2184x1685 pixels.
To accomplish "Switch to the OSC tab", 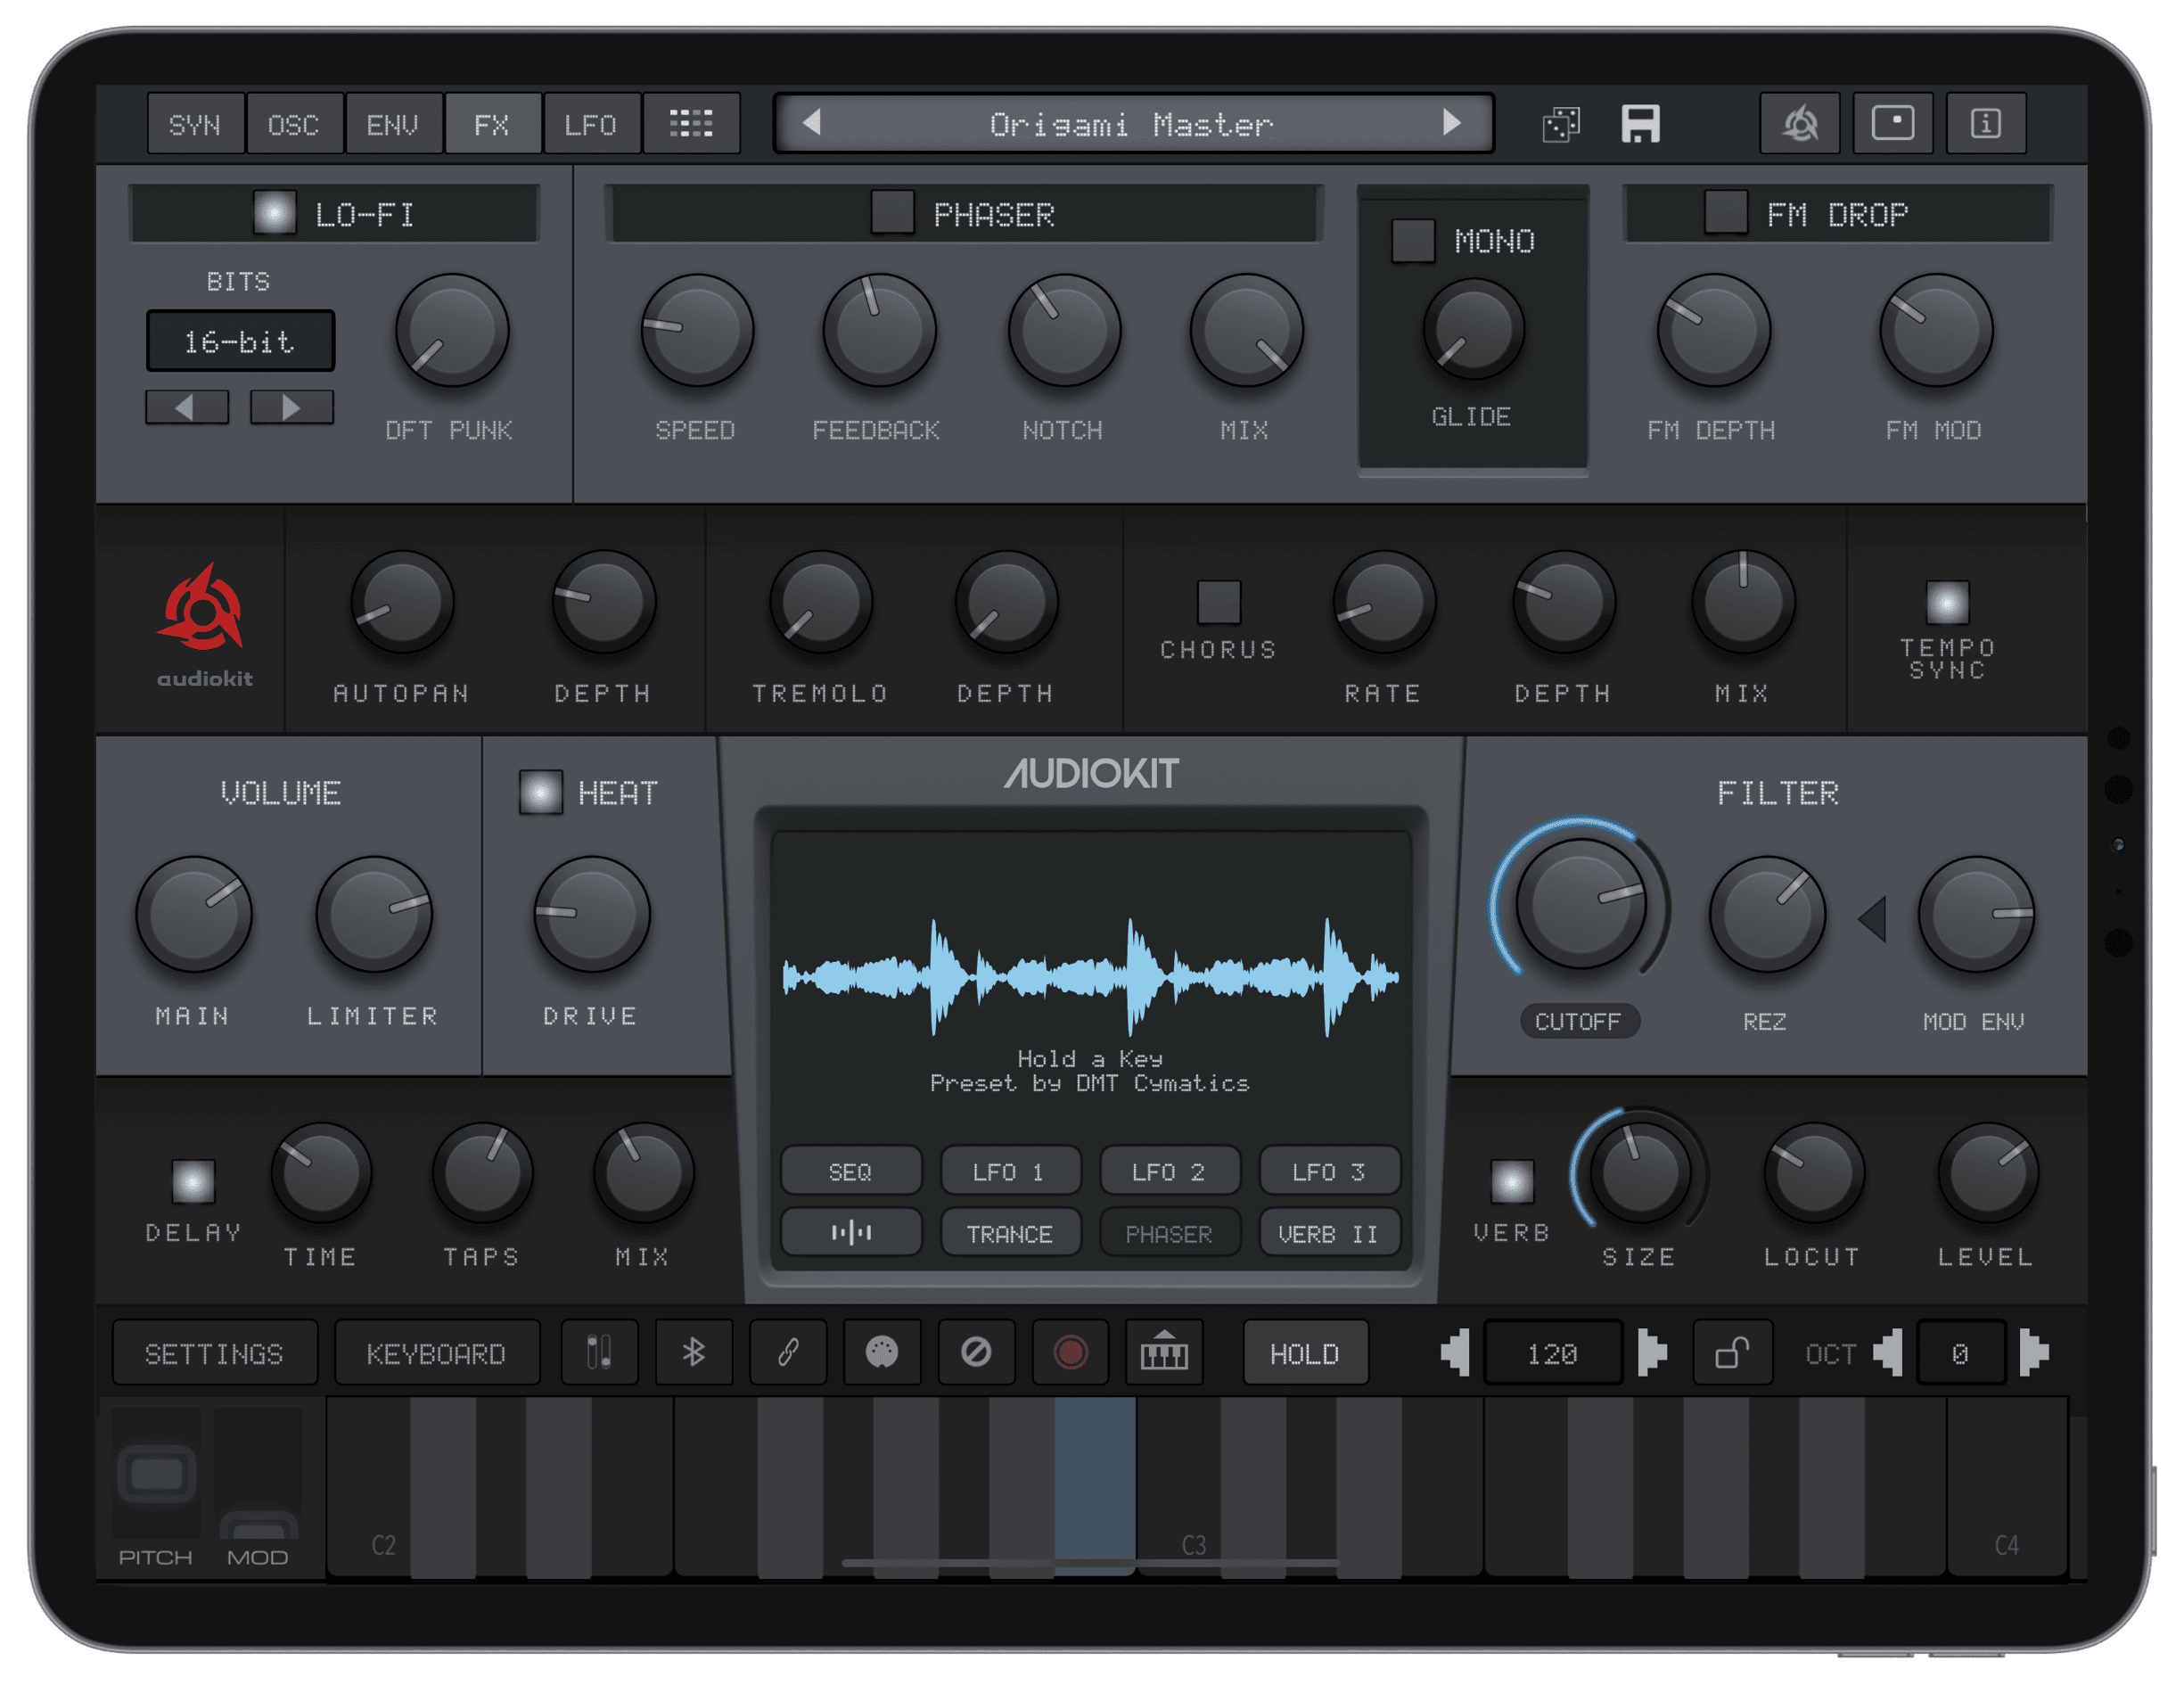I will 294,124.
